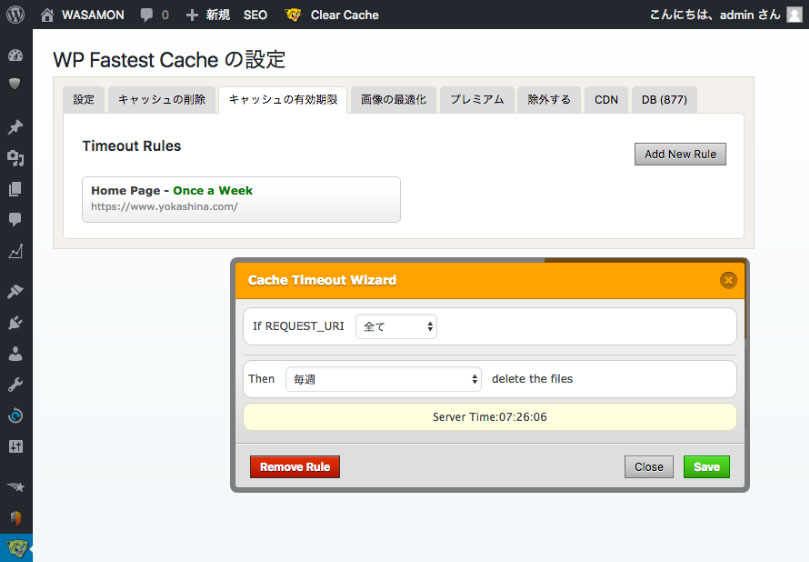The width and height of the screenshot is (809, 562).
Task: Open the Home Page Once a Week rule
Action: click(241, 200)
